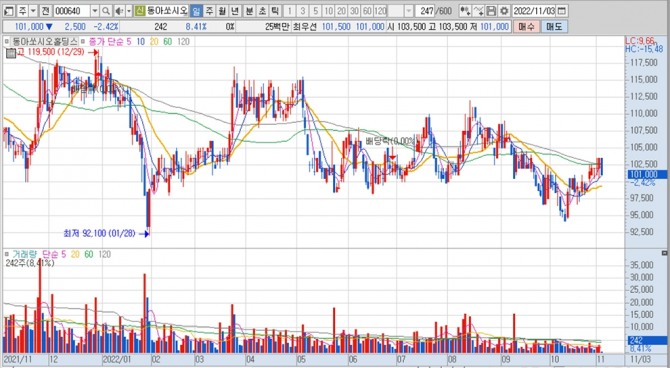Expand the stock code 000640 dropdown

pos(95,11)
